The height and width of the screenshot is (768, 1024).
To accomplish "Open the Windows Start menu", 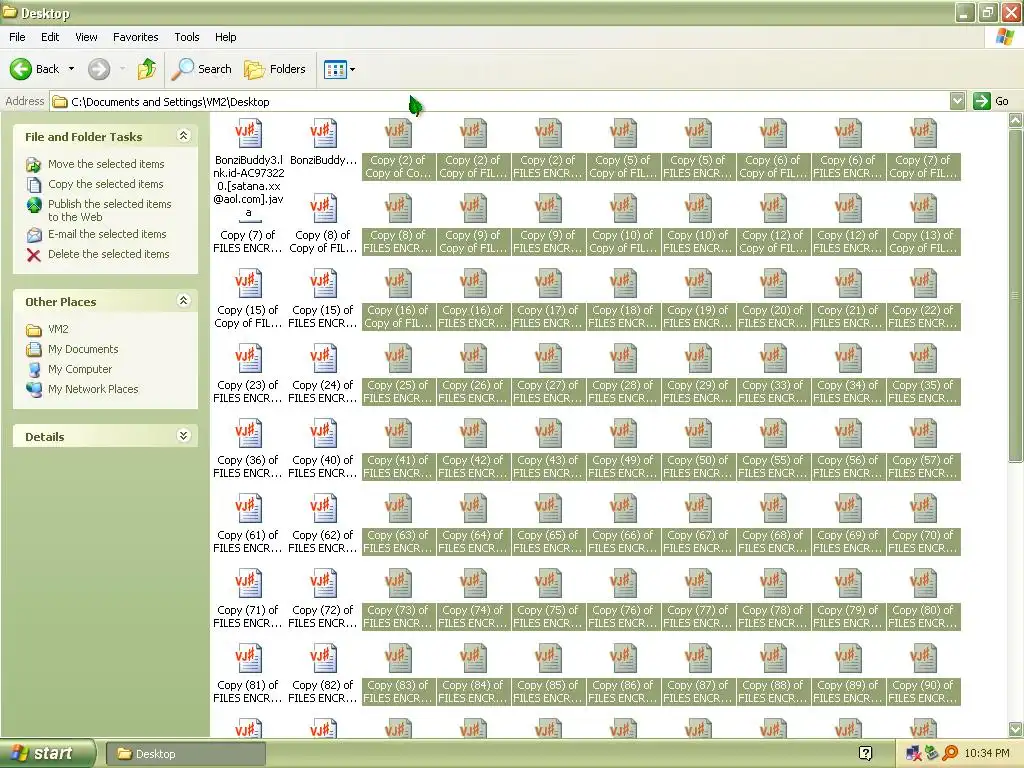I will coord(48,754).
